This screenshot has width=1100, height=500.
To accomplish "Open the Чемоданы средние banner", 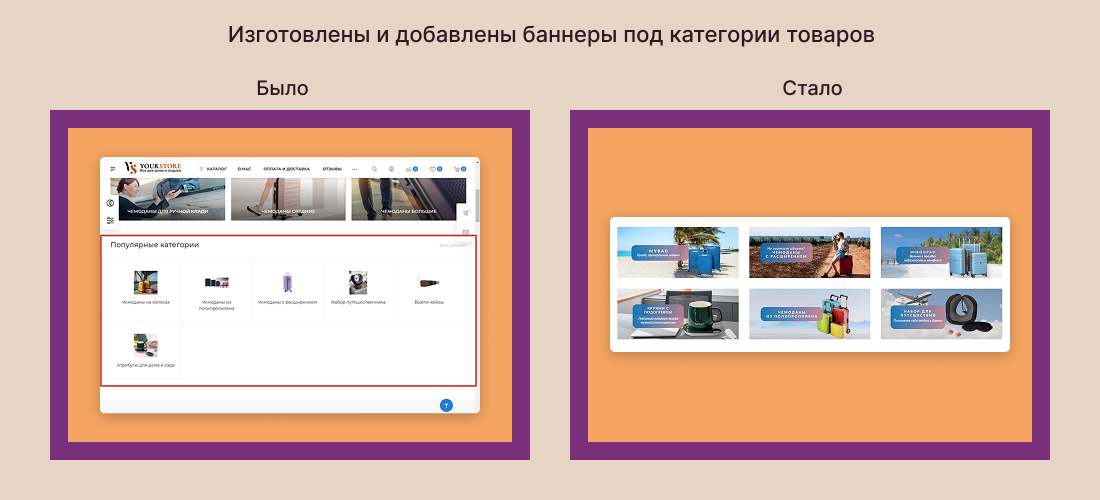I will pos(288,199).
